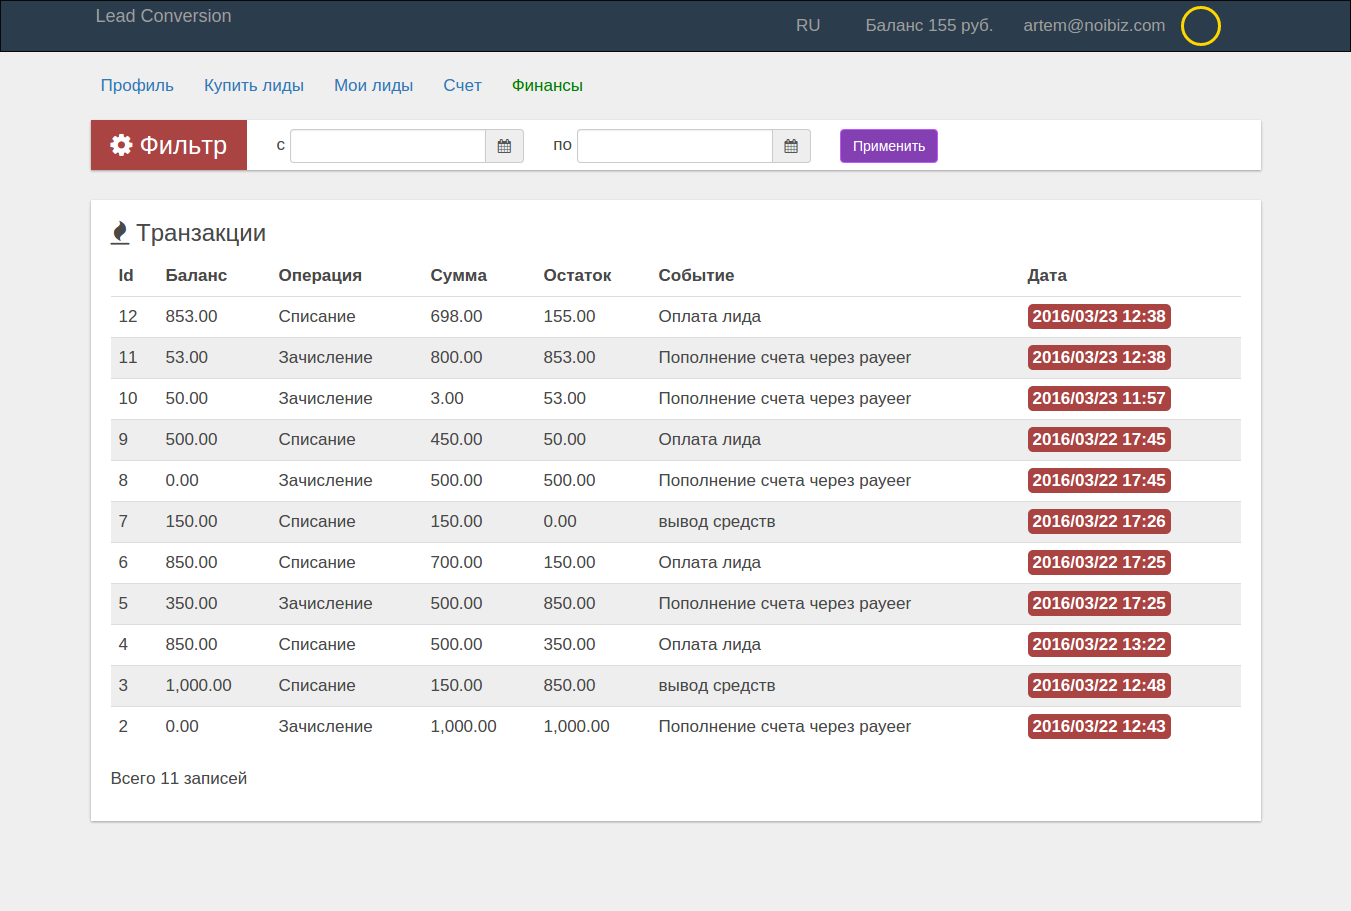Select the Финансы tab
The width and height of the screenshot is (1351, 911).
point(547,86)
